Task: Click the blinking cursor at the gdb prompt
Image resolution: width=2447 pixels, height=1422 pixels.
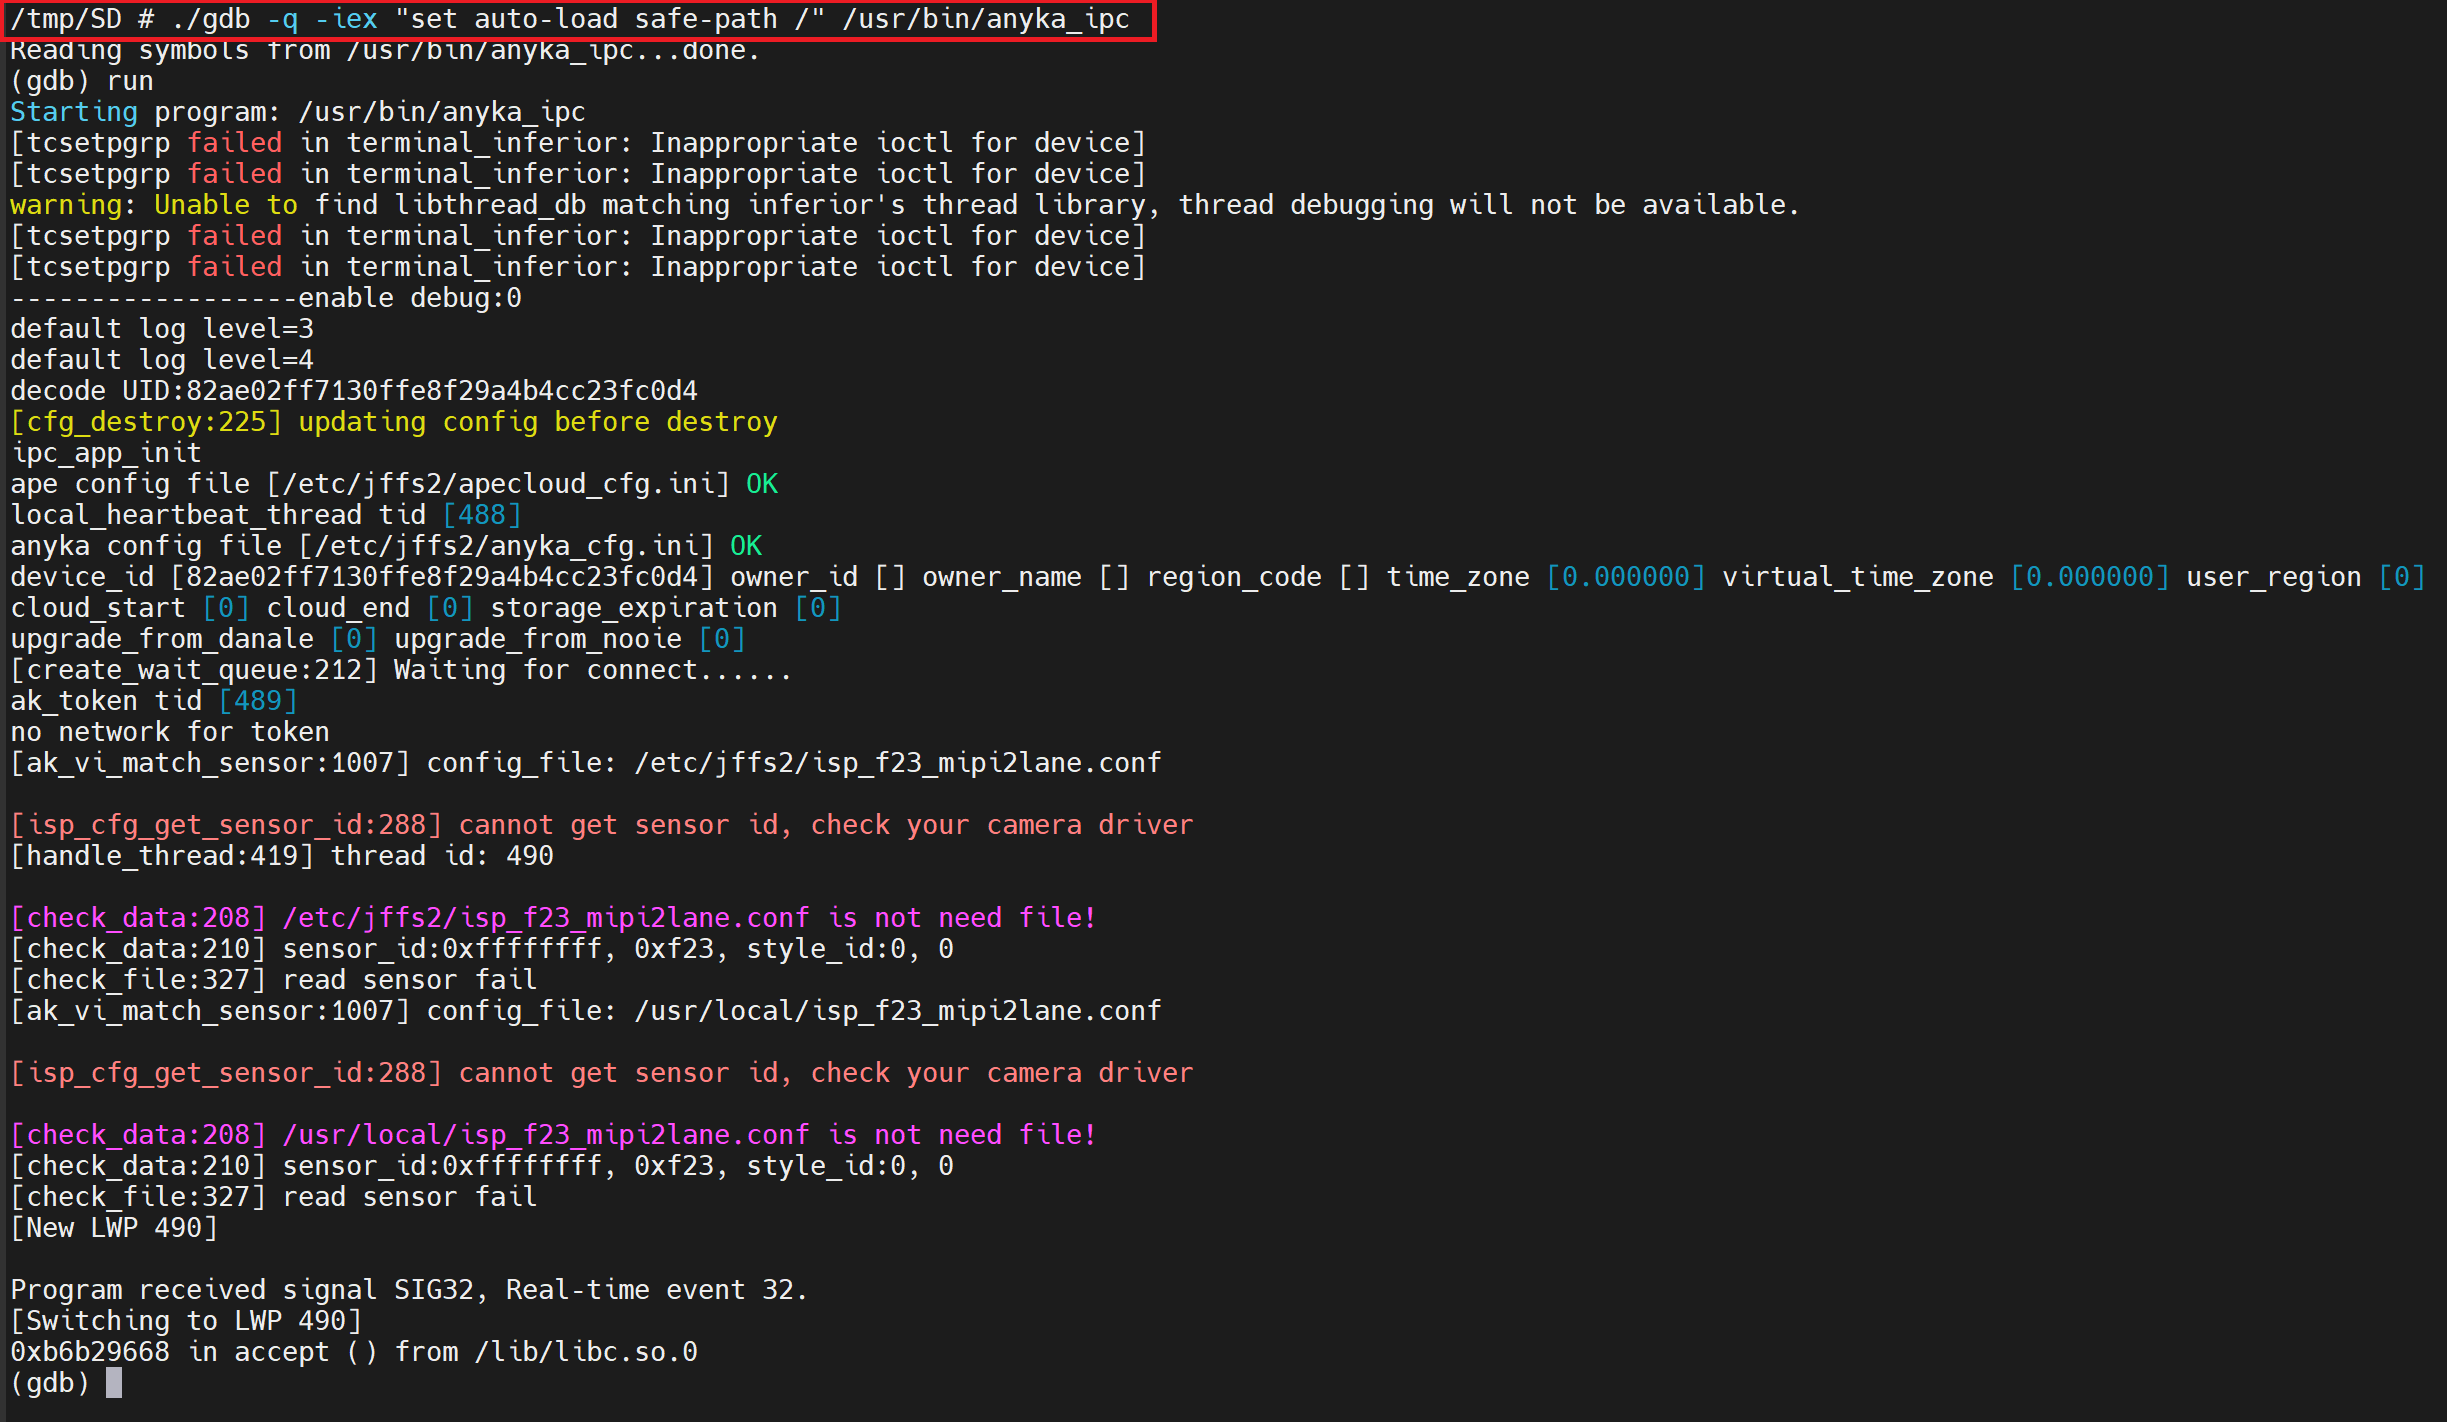Action: 113,1383
